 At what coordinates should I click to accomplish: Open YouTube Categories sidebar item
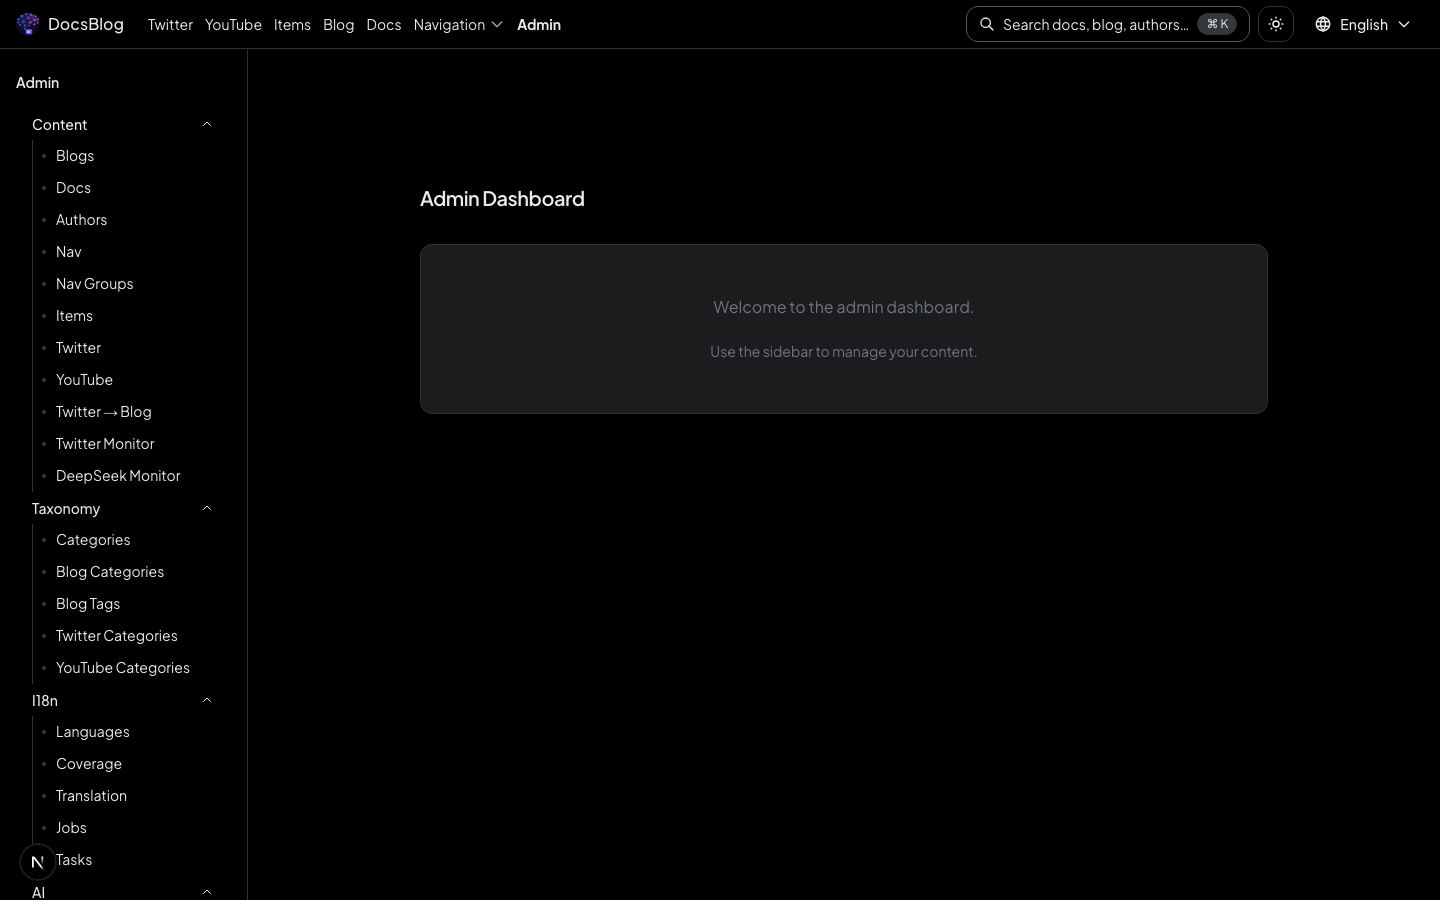point(123,668)
